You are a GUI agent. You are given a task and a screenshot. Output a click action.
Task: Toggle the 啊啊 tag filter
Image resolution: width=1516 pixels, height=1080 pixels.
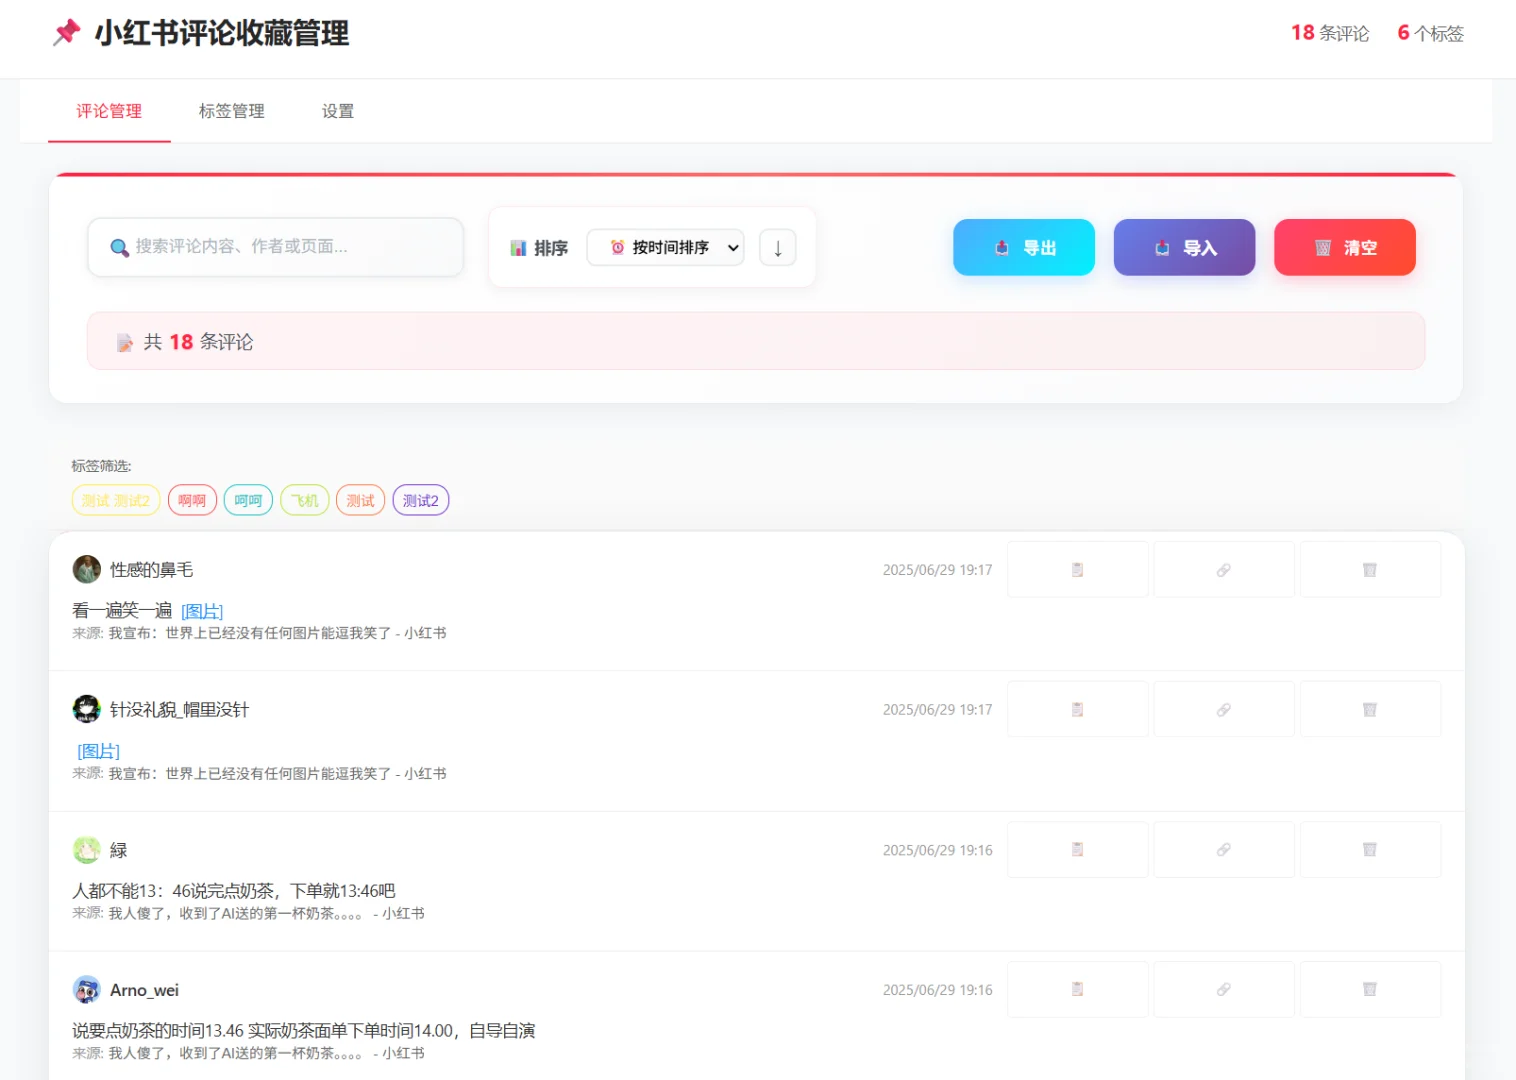[192, 500]
